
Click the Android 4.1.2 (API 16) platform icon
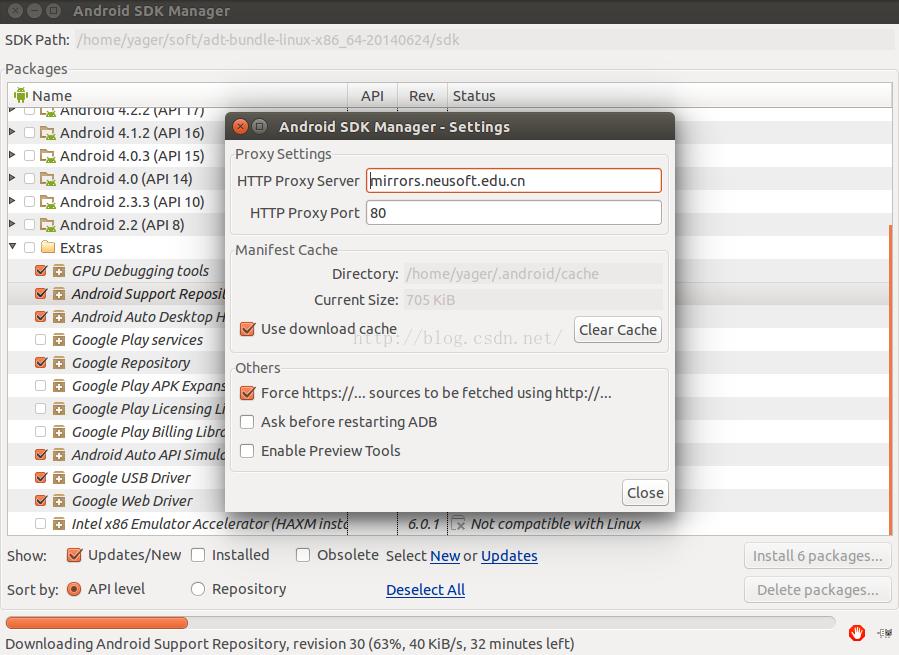tap(47, 133)
